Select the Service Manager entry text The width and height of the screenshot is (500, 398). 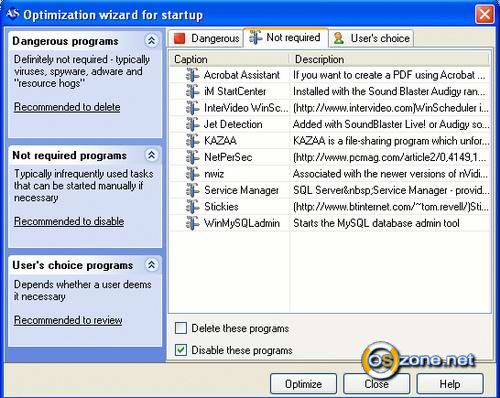(x=241, y=190)
